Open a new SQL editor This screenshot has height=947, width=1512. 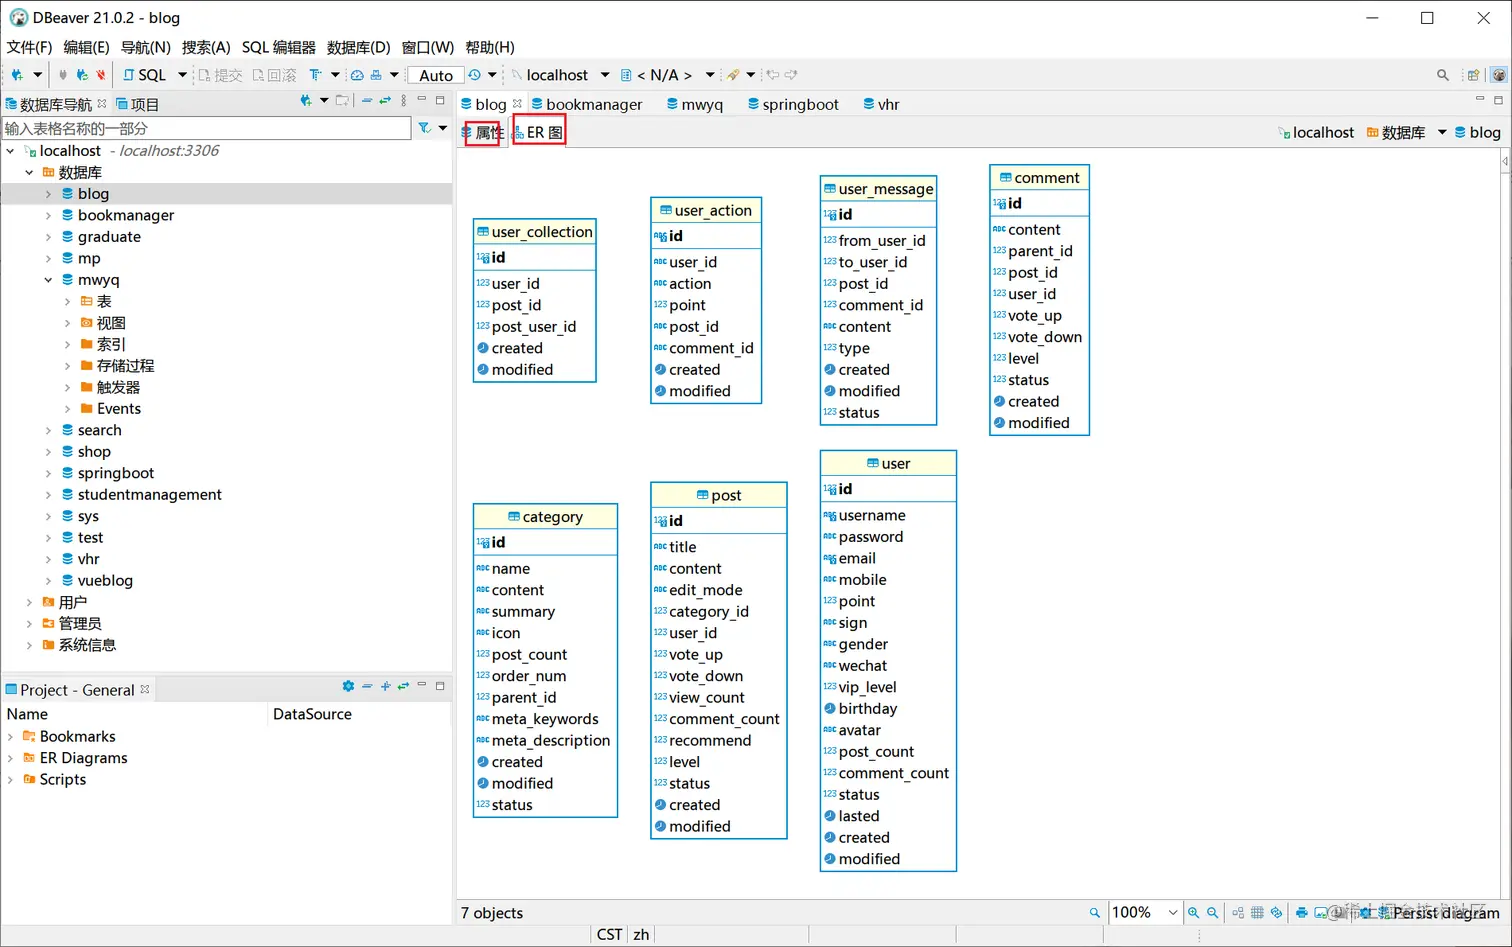click(x=145, y=75)
